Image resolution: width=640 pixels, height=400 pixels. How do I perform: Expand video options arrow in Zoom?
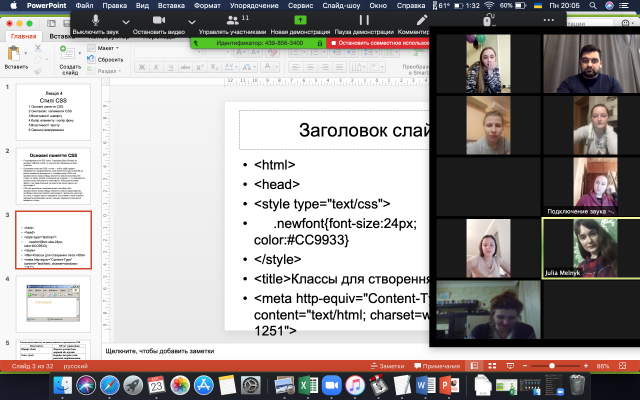[192, 22]
